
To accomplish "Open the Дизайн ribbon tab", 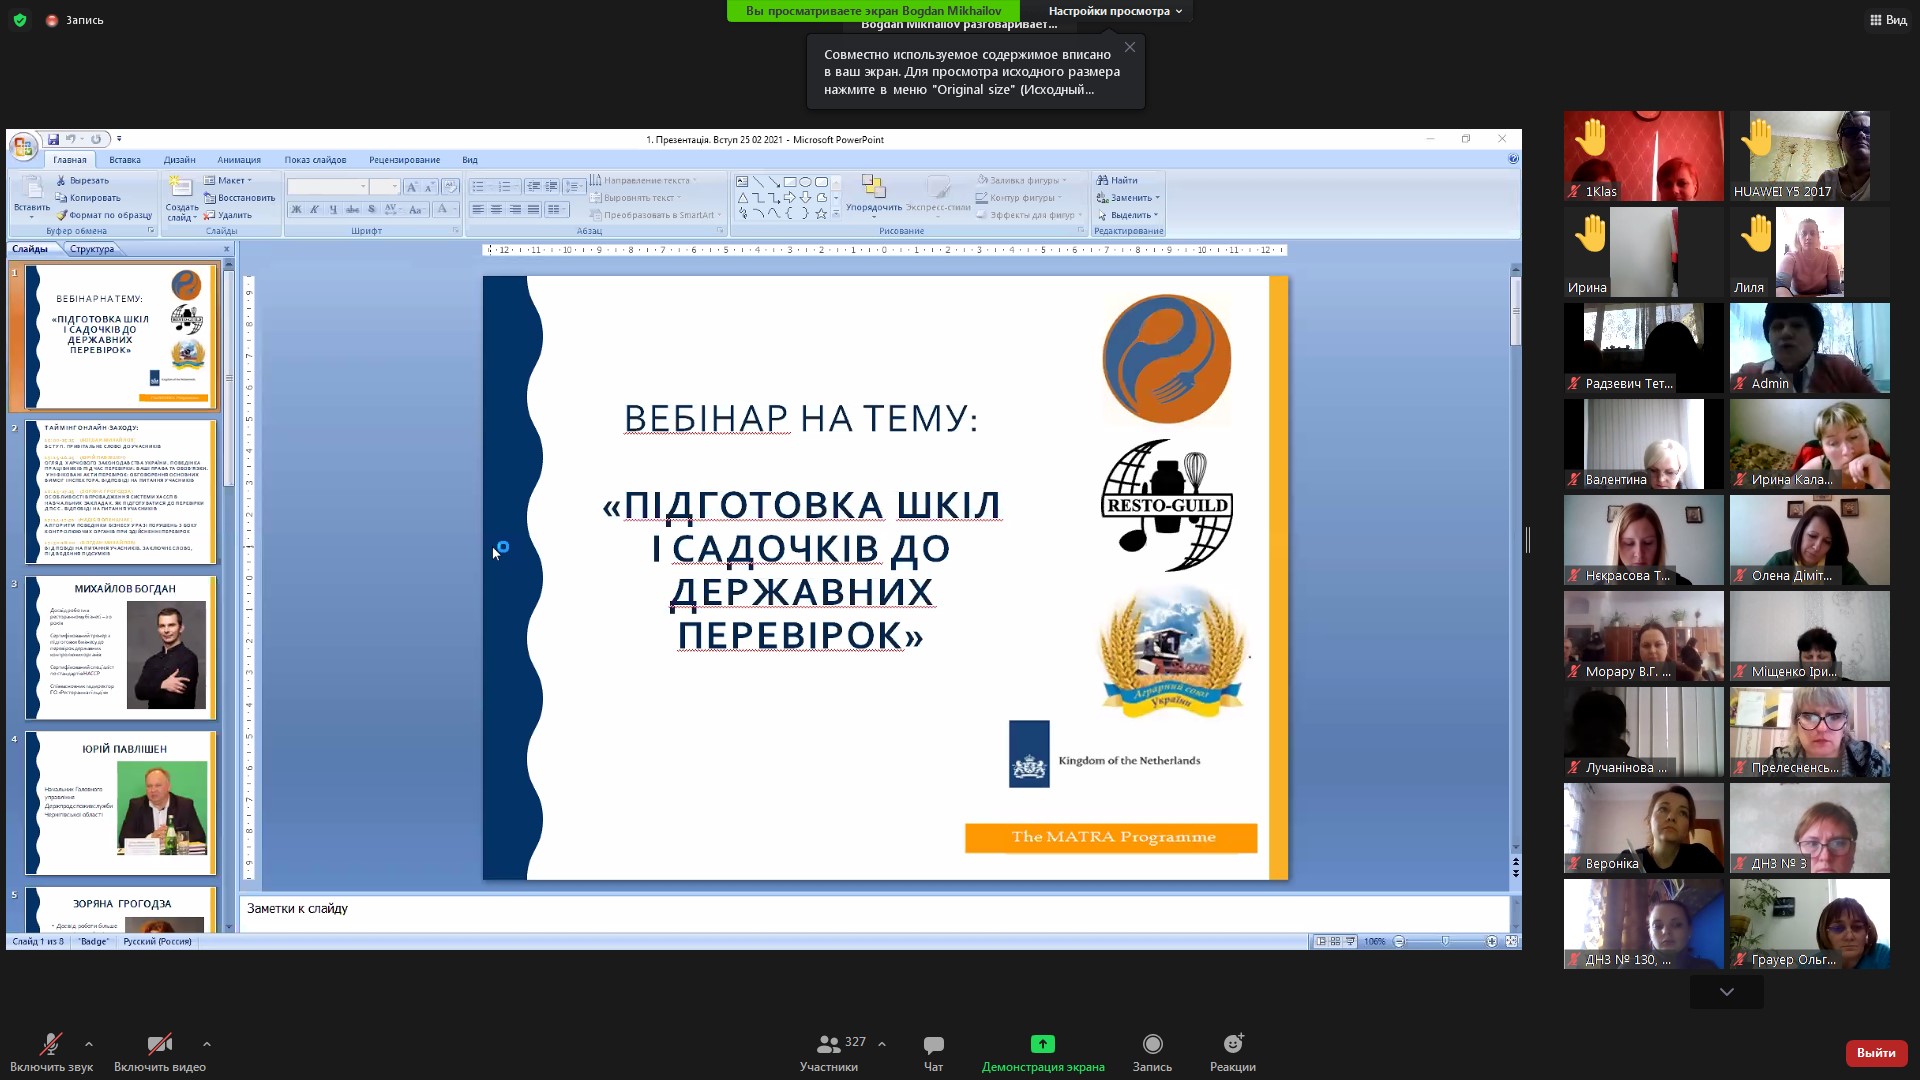I will (x=180, y=160).
